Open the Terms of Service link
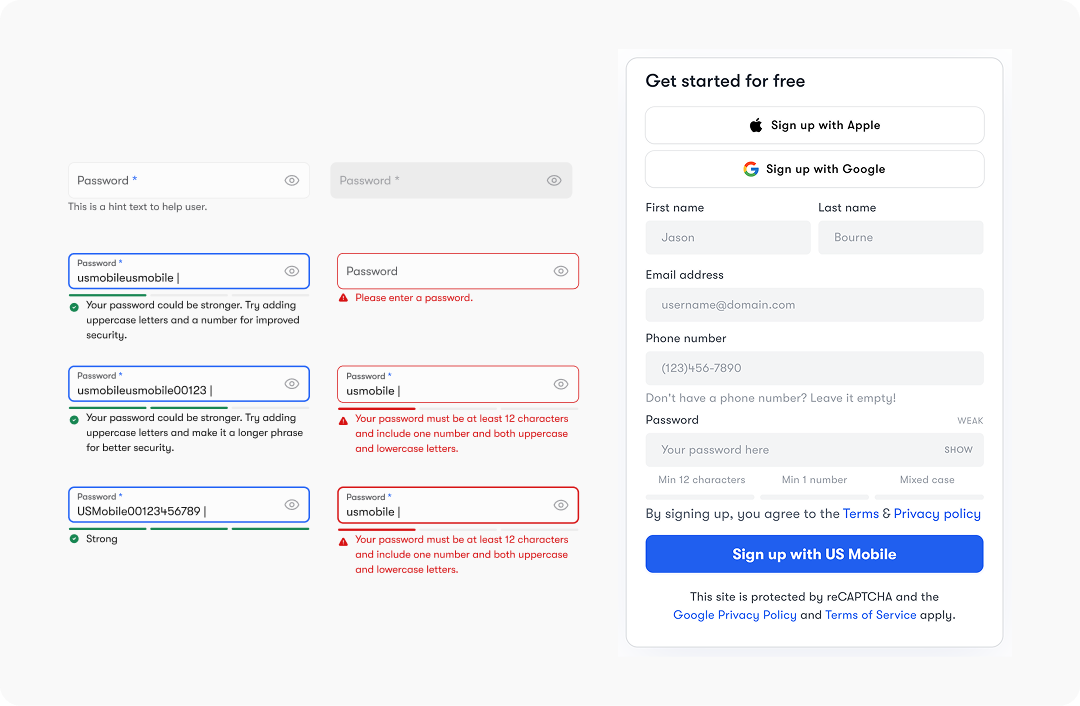Image resolution: width=1080 pixels, height=706 pixels. click(871, 615)
